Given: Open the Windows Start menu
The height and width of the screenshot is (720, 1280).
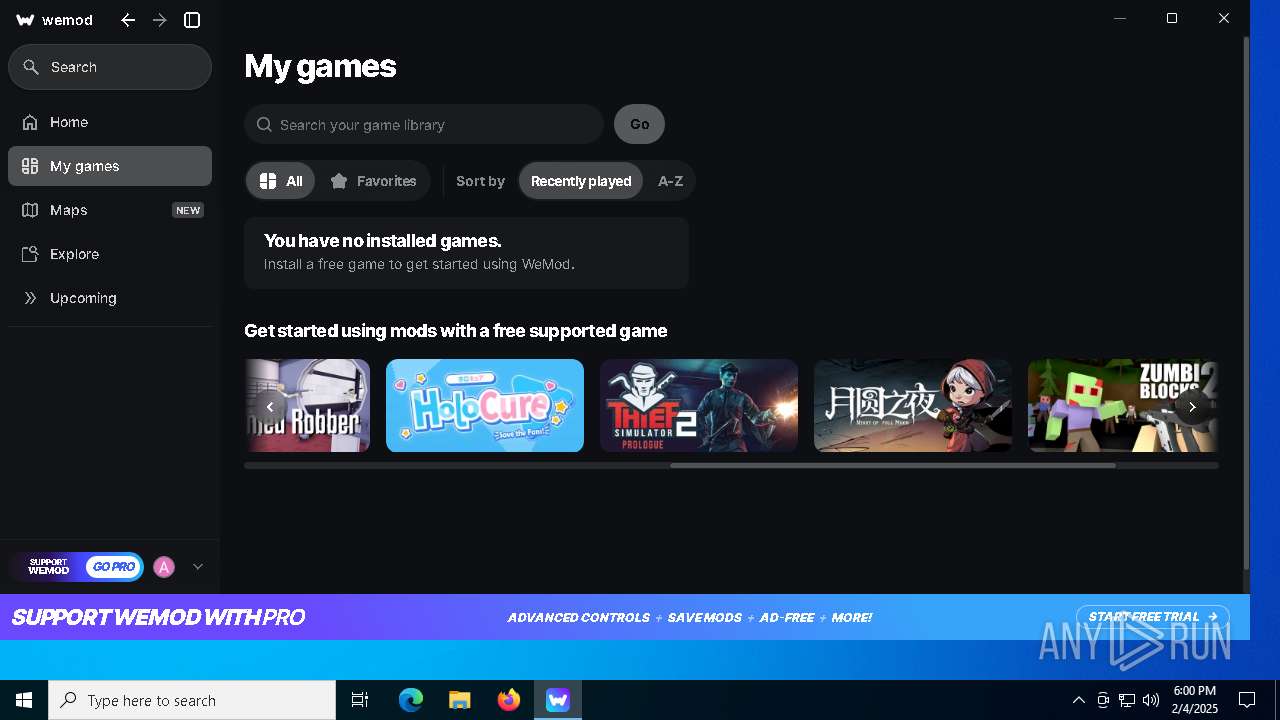Looking at the screenshot, I should tap(24, 700).
